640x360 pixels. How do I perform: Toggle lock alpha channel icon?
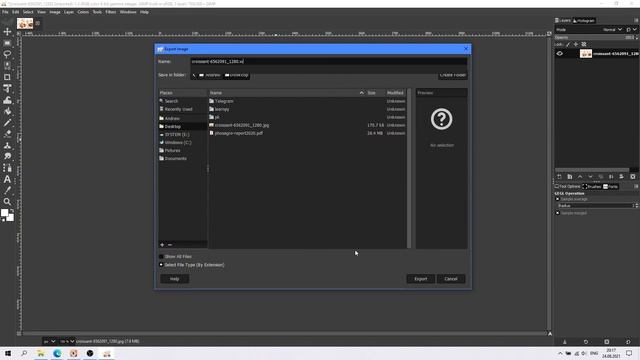pyautogui.click(x=584, y=44)
